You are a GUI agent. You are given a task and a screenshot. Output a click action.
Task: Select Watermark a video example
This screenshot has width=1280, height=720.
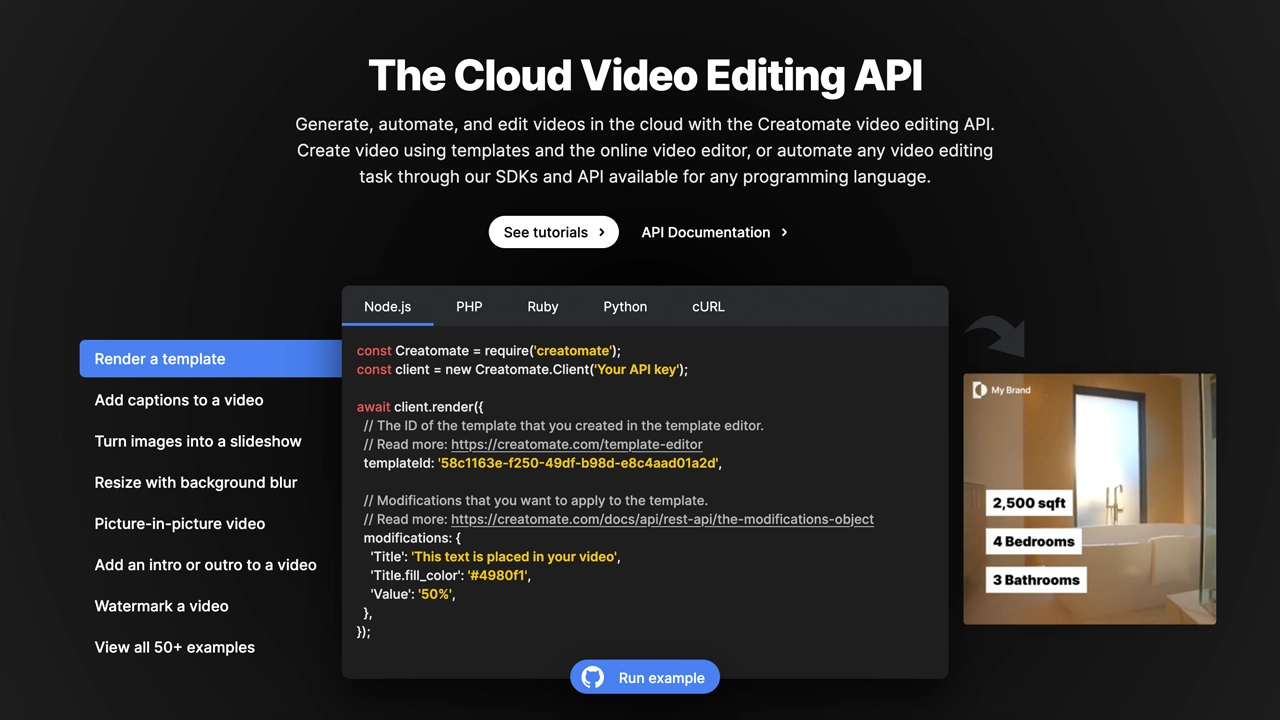tap(161, 606)
